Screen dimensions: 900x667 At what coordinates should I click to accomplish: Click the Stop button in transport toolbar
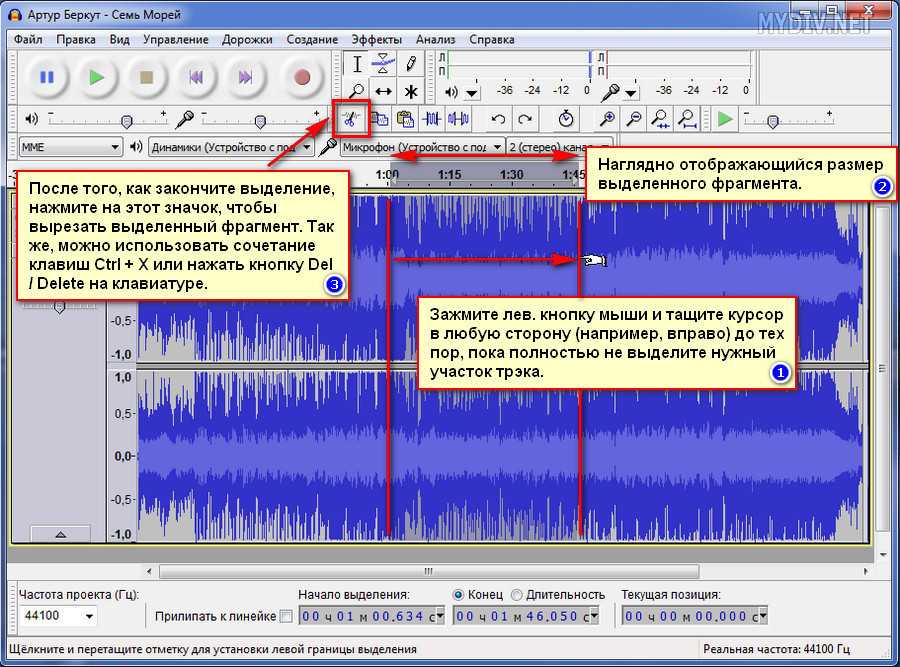point(146,77)
